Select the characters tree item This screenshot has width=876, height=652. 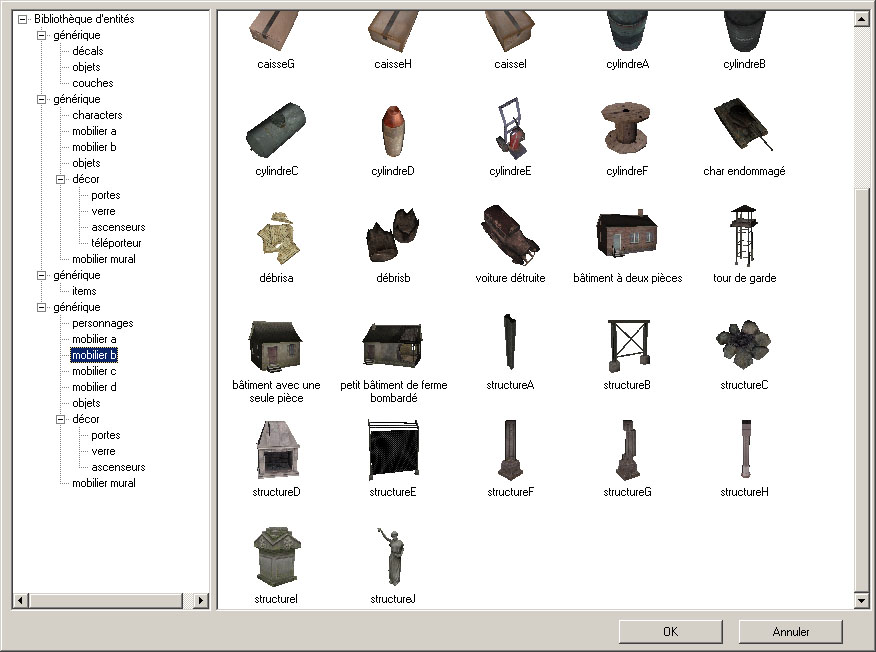(97, 115)
